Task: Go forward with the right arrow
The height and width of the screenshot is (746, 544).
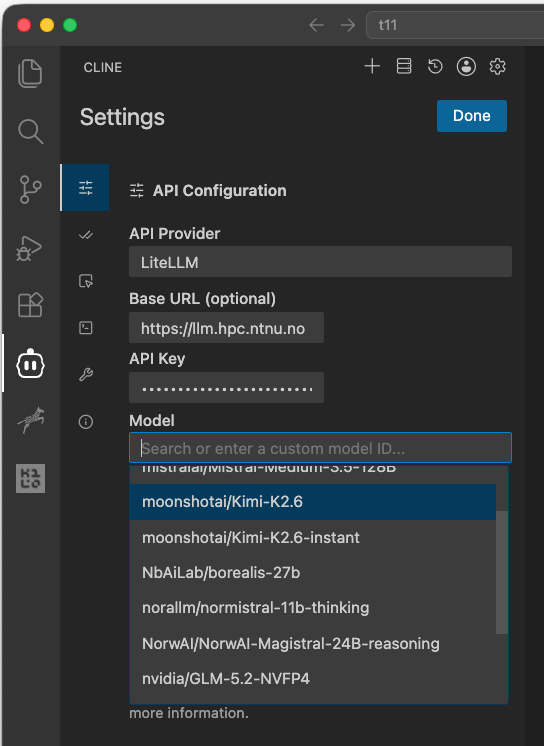Action: coord(348,25)
